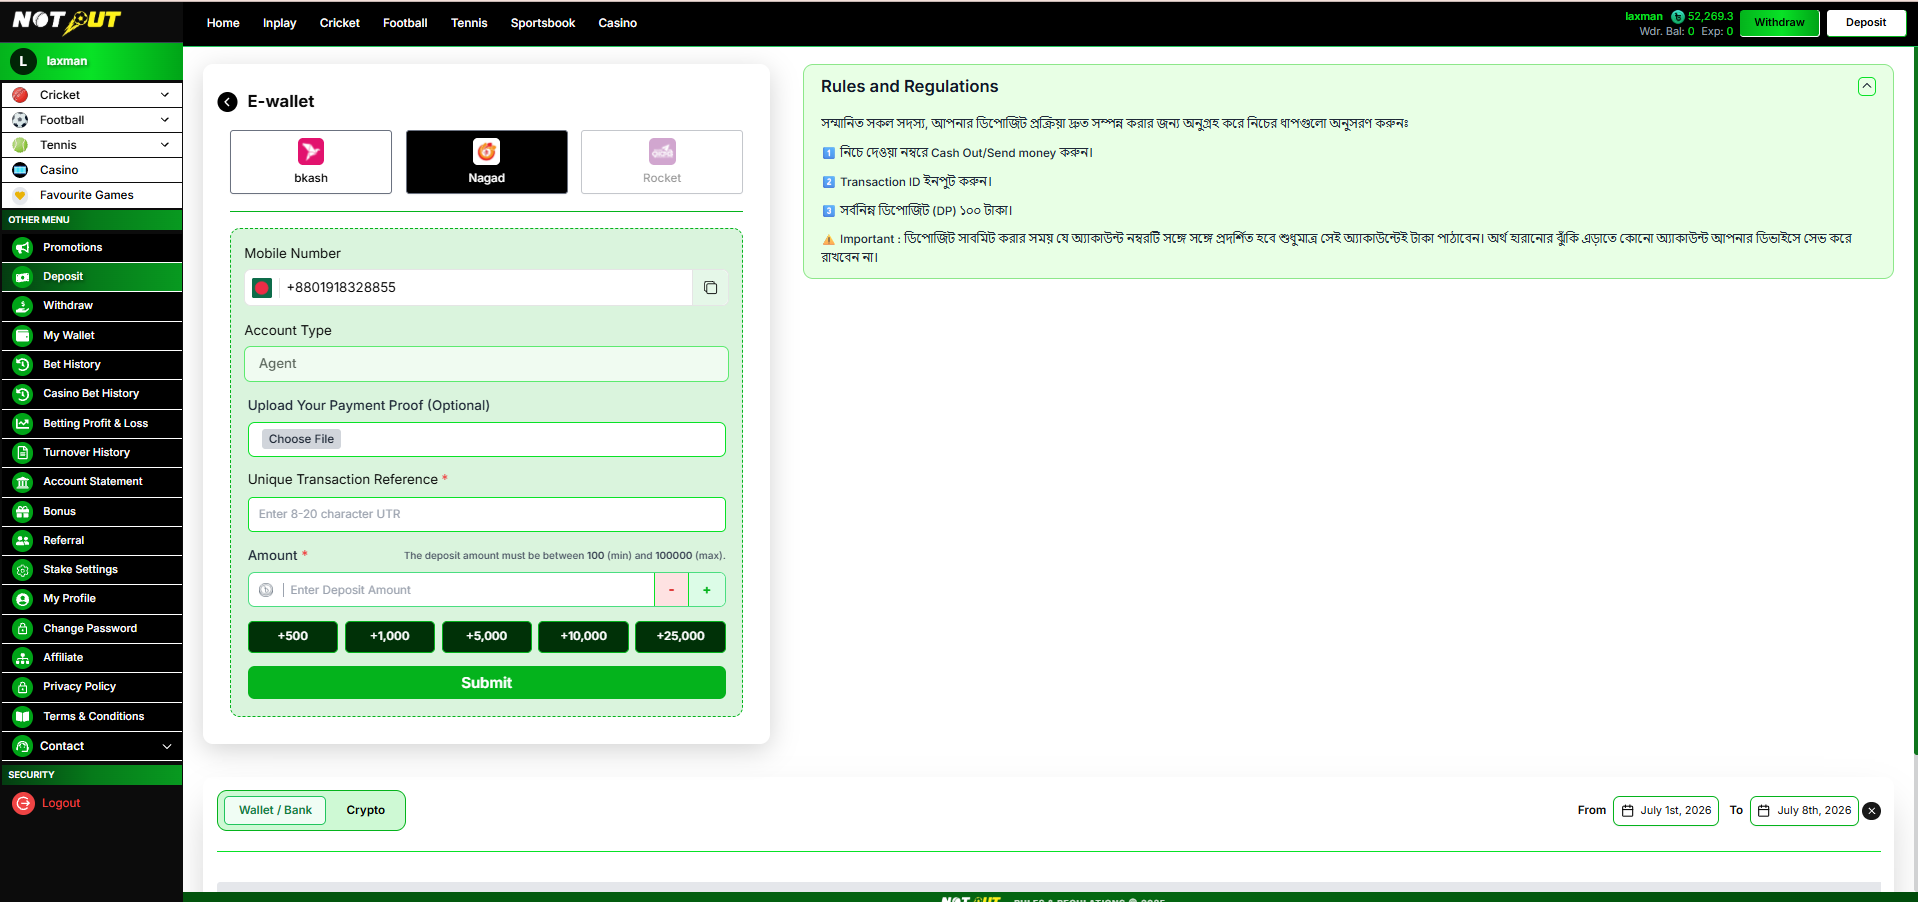Click the Betting Profit & Loss chart icon
The height and width of the screenshot is (902, 1918).
click(x=23, y=424)
